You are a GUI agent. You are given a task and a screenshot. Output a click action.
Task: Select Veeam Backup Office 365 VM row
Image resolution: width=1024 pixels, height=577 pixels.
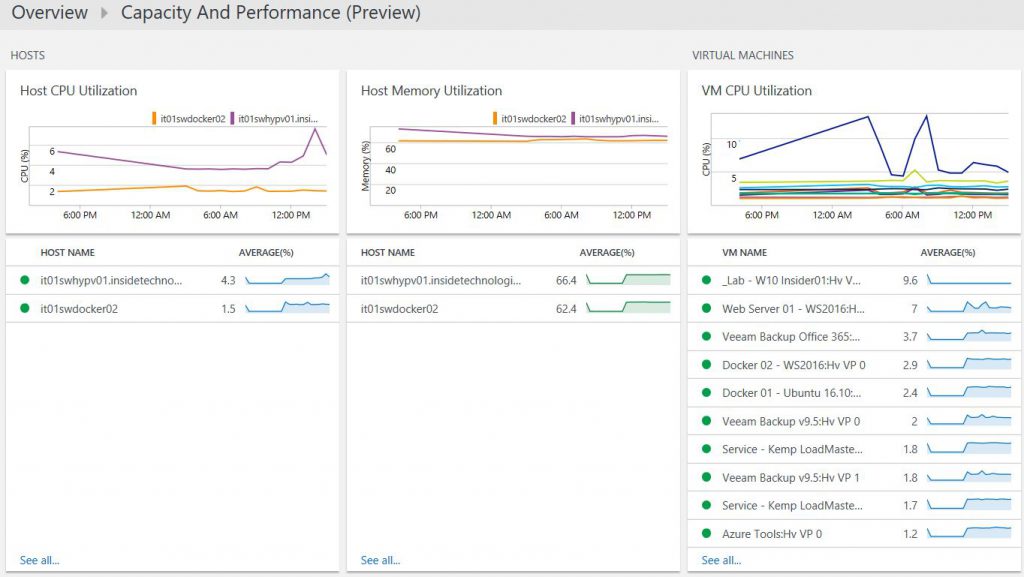[854, 336]
